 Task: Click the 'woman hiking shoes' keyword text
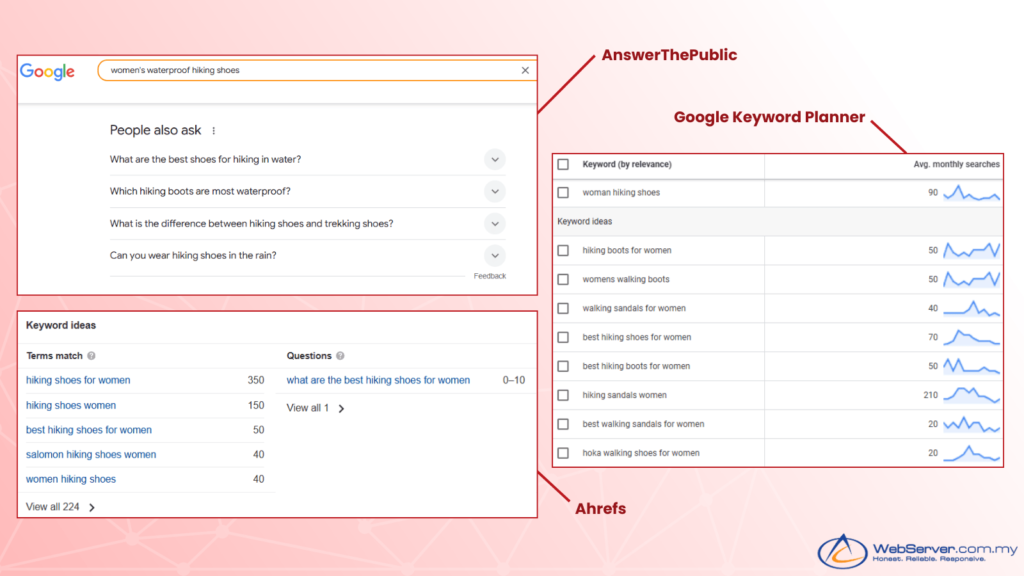621,193
